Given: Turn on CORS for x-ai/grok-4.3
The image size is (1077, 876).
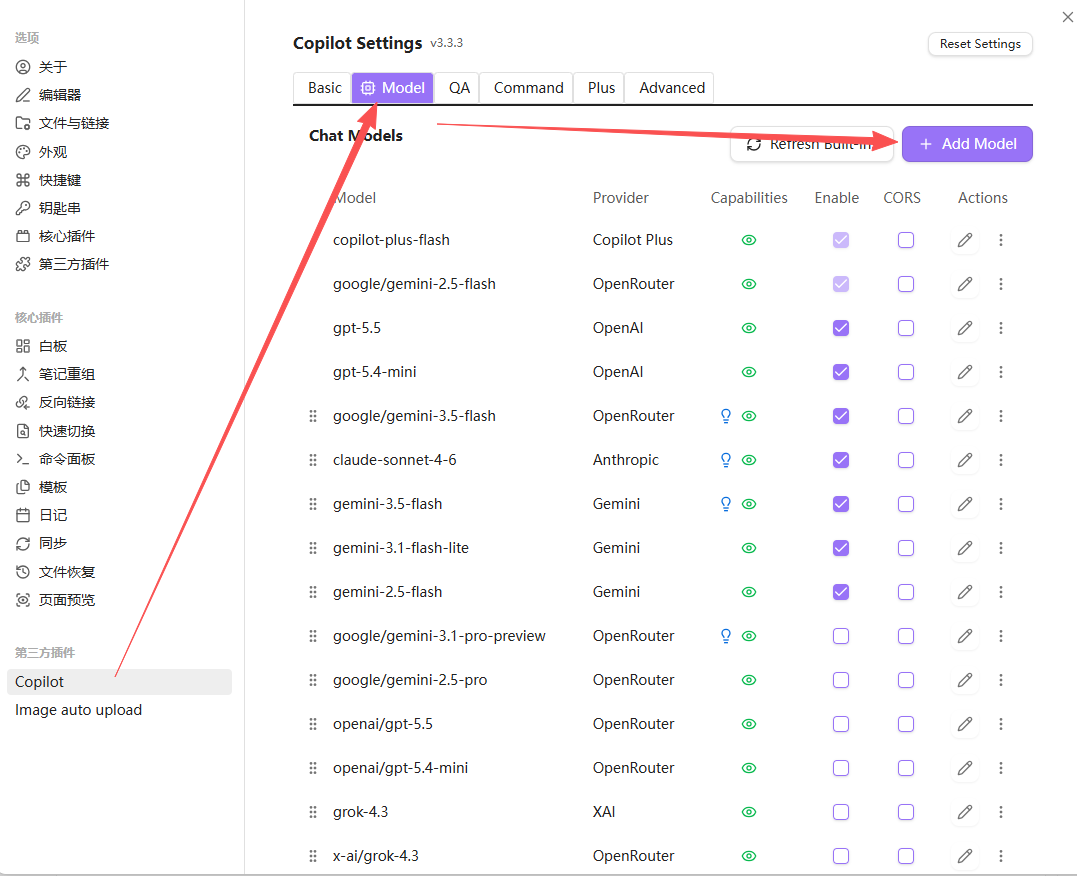Looking at the screenshot, I should click(x=906, y=855).
